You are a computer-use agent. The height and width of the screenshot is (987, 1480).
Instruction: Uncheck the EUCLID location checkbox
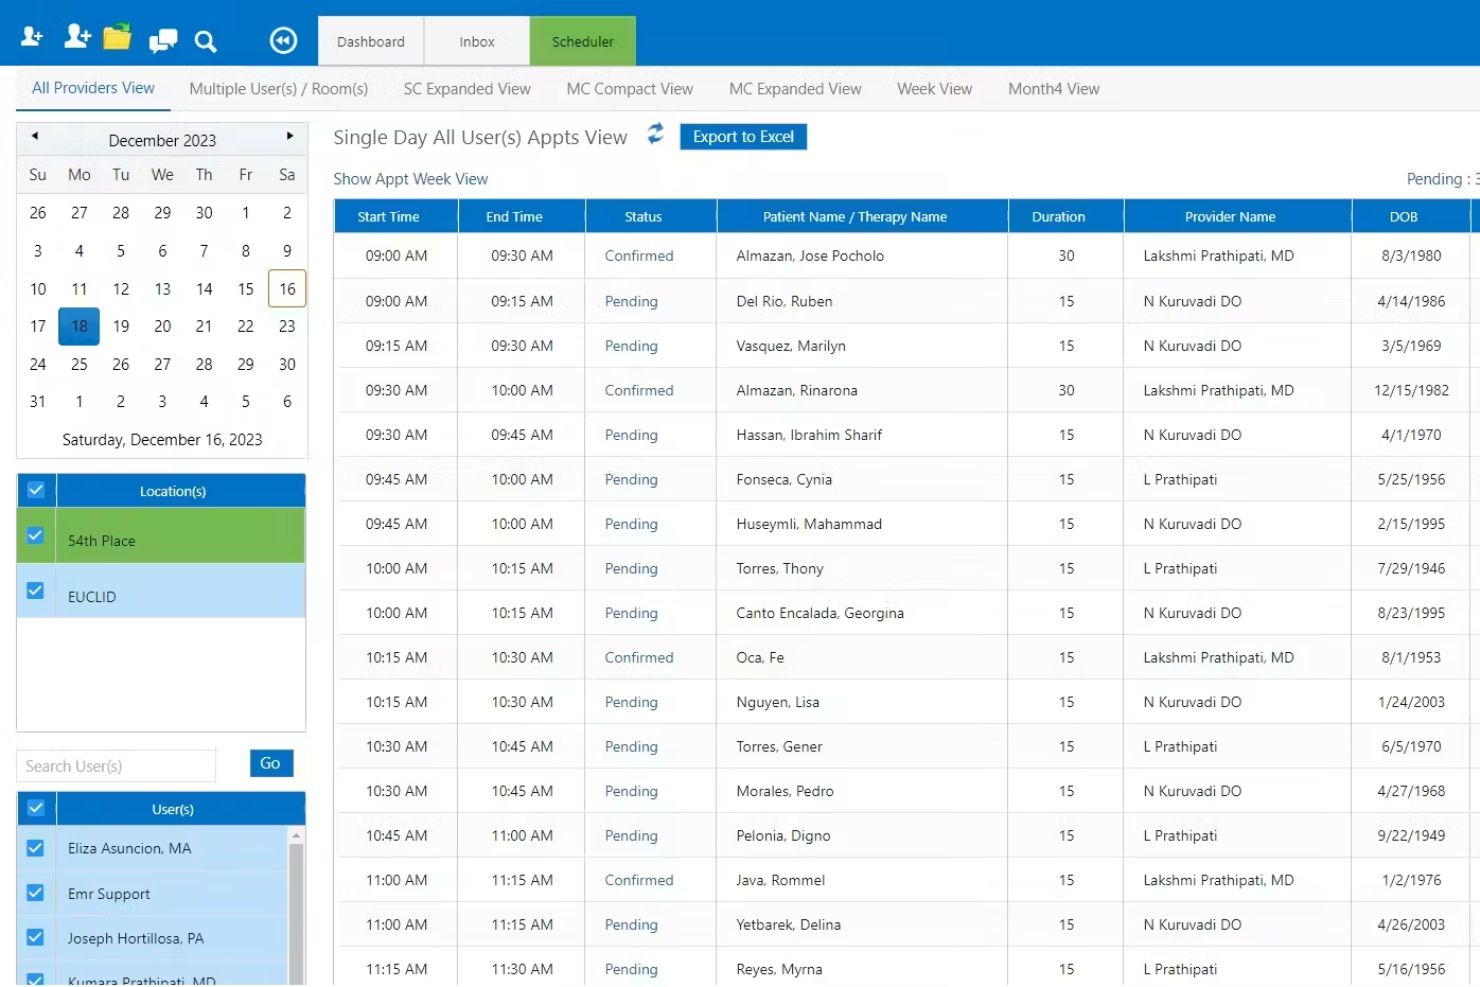click(x=35, y=591)
